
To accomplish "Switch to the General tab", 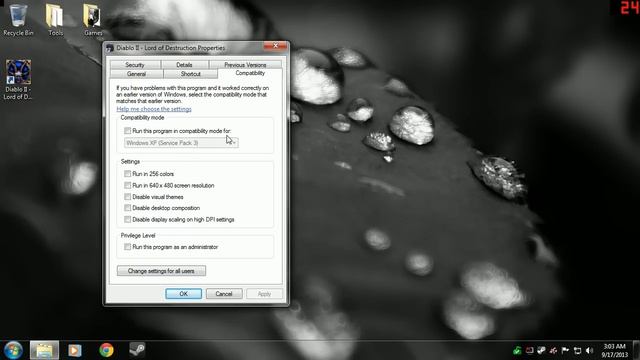I will 136,74.
